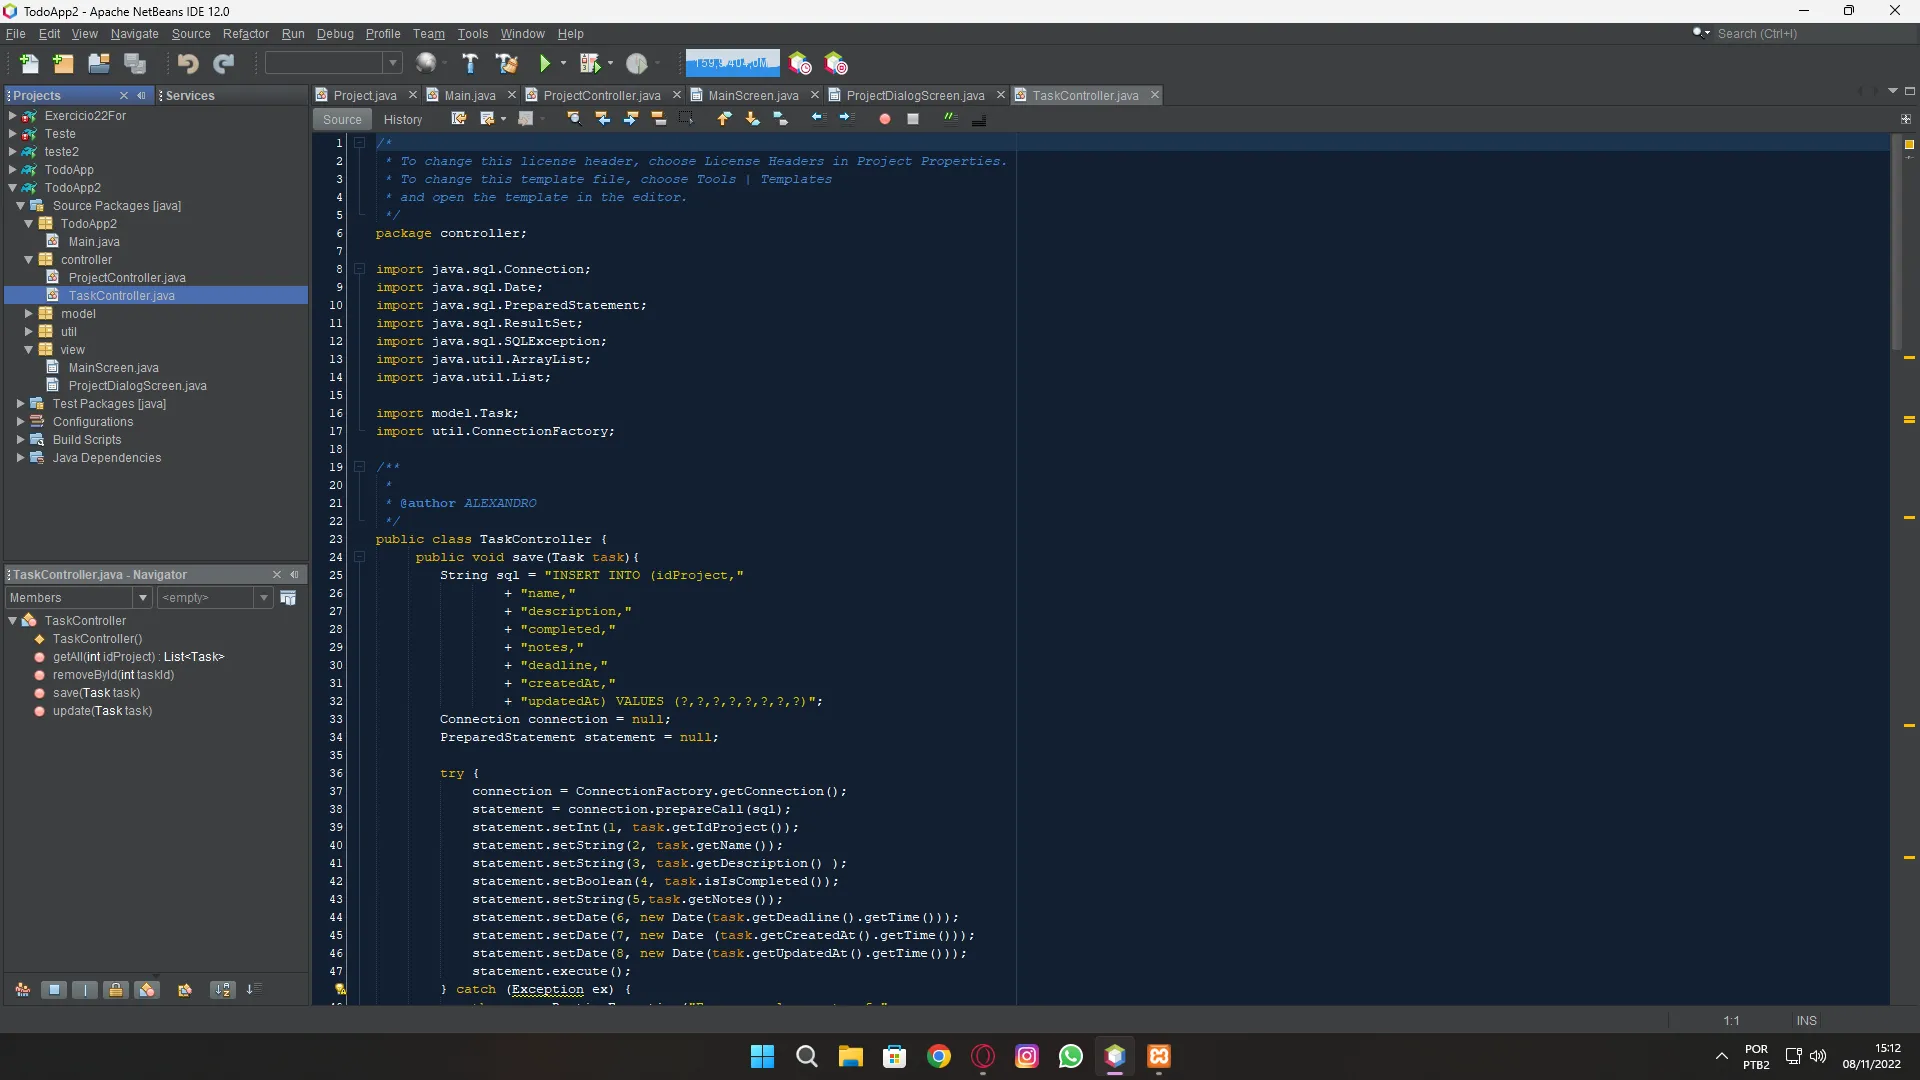Screen dimensions: 1920x1080
Task: Click the New Project toolbar icon
Action: click(63, 63)
